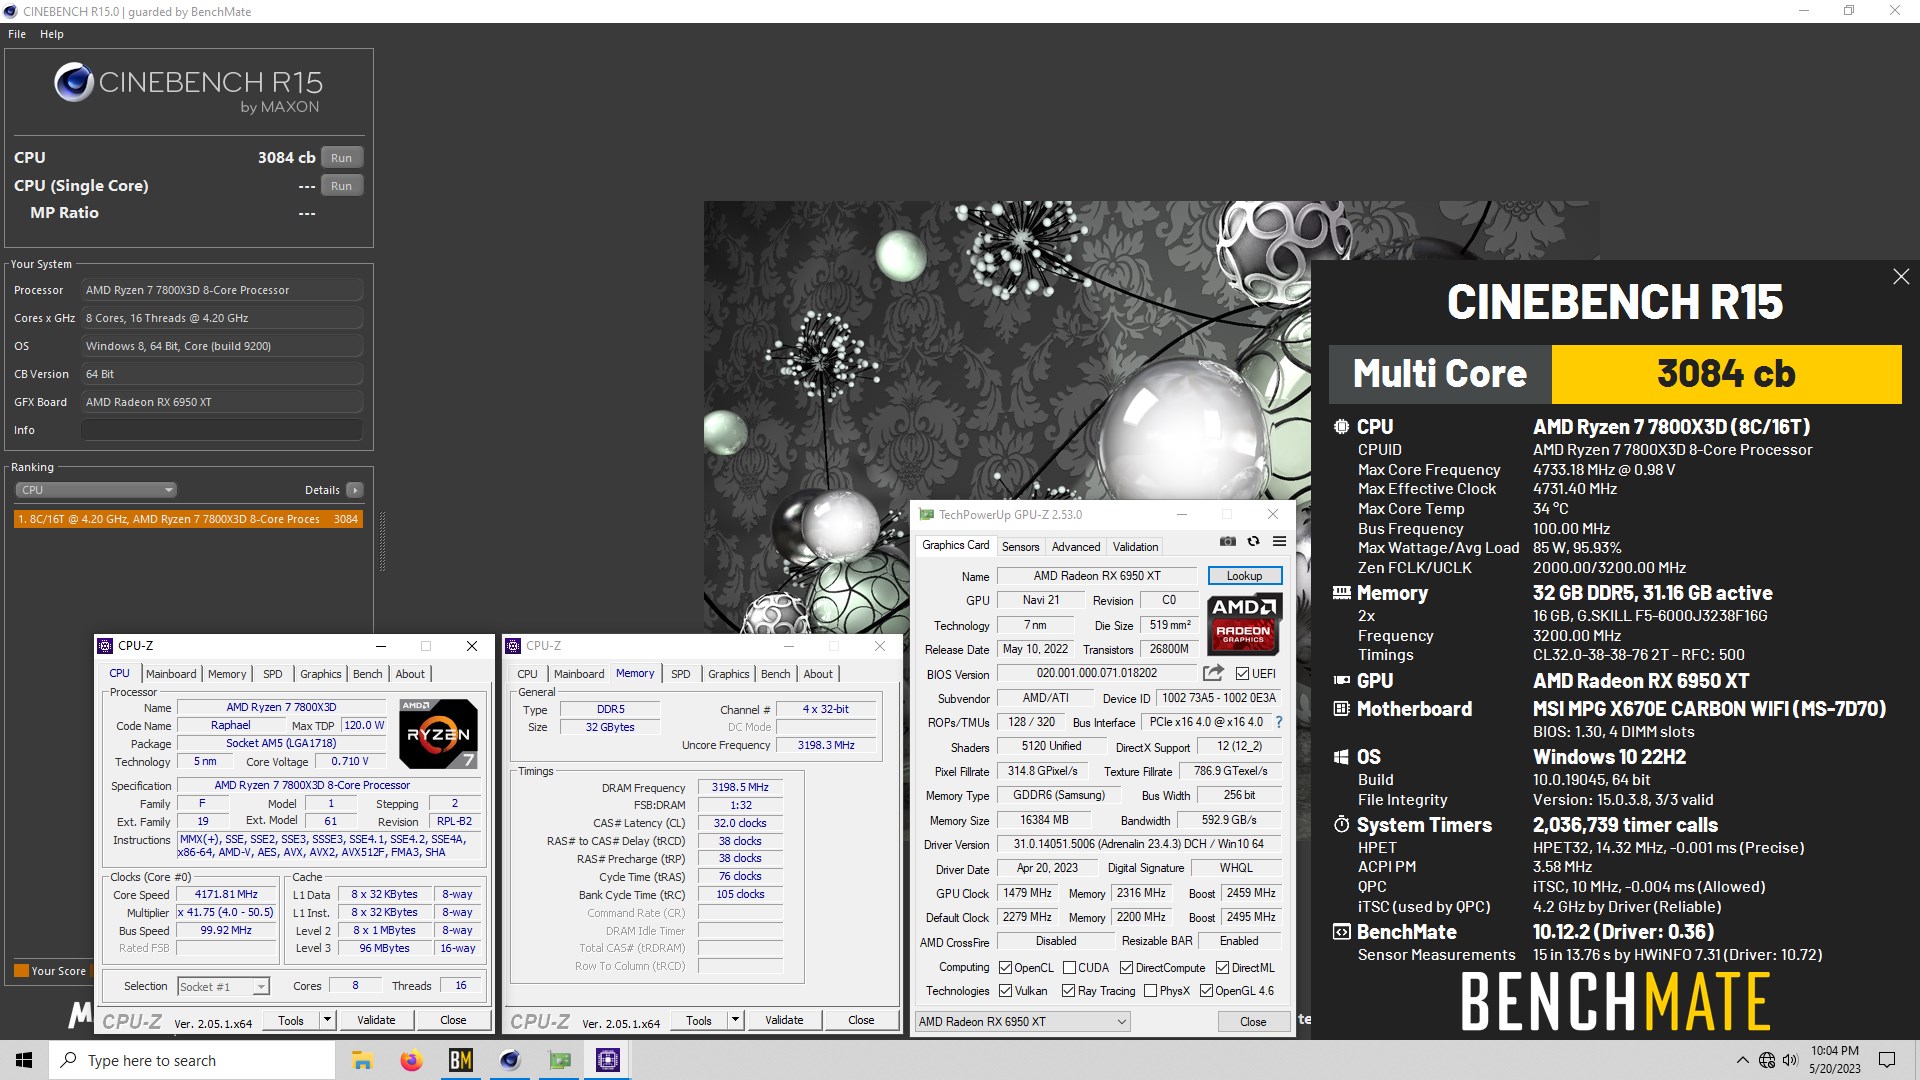This screenshot has width=1920, height=1080.
Task: Open Firefox from the taskbar
Action: pos(411,1060)
